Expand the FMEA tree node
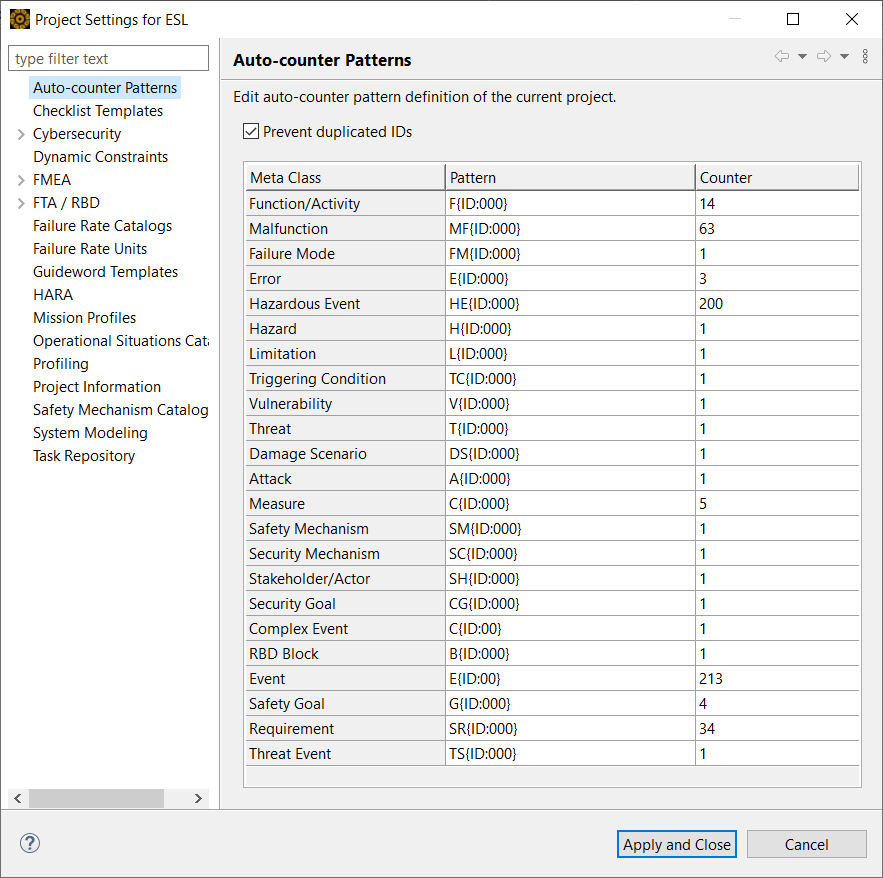Image resolution: width=883 pixels, height=878 pixels. coord(21,180)
